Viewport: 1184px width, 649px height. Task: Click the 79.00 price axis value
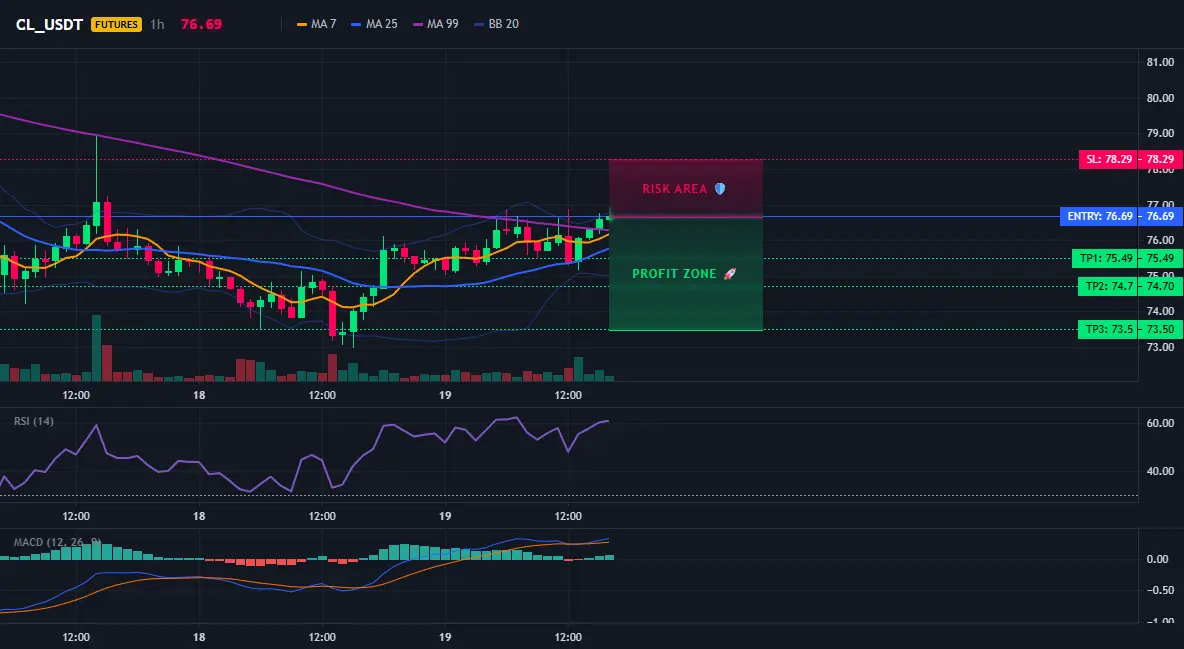1160,133
